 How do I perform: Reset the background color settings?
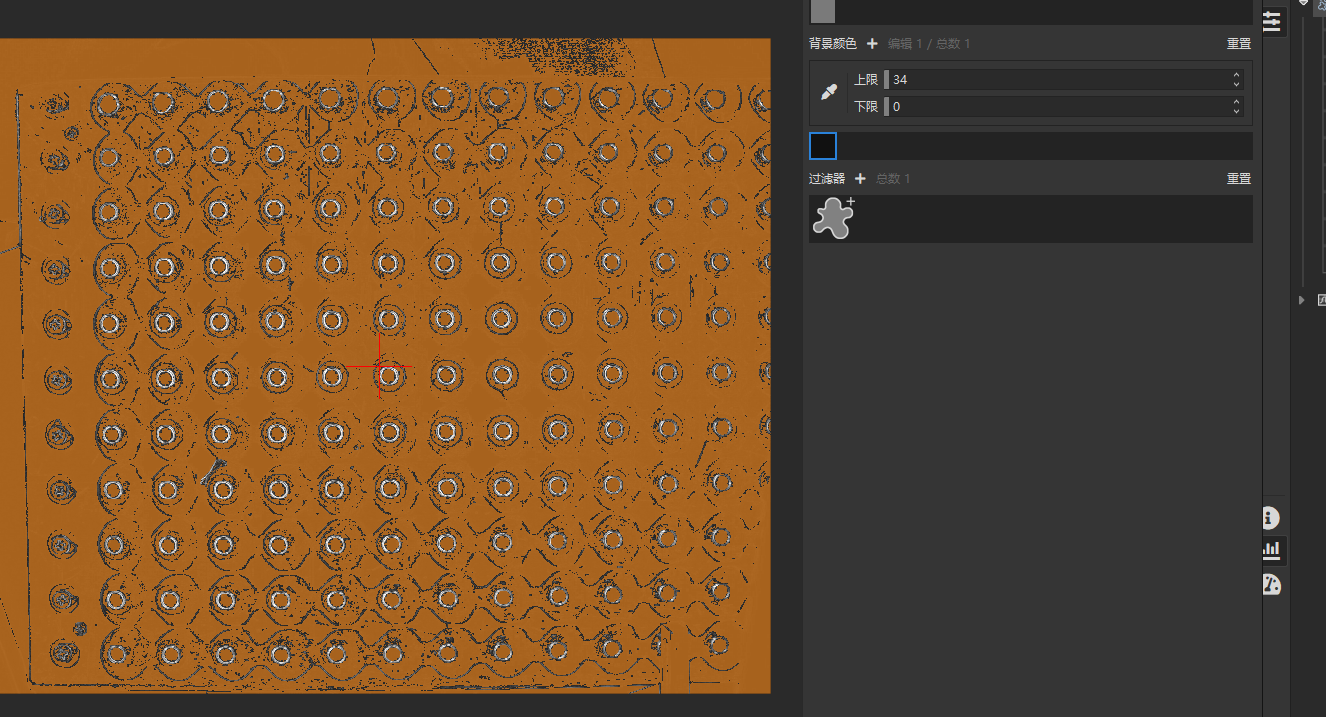click(1238, 44)
